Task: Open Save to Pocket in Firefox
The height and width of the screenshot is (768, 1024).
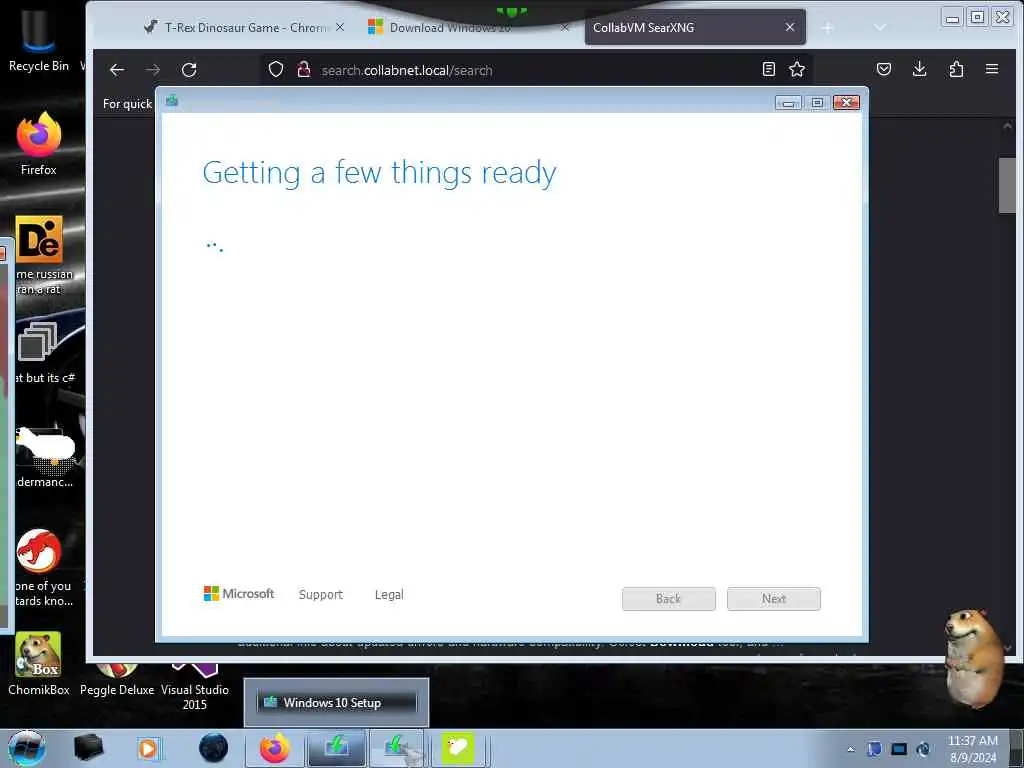Action: coord(884,69)
